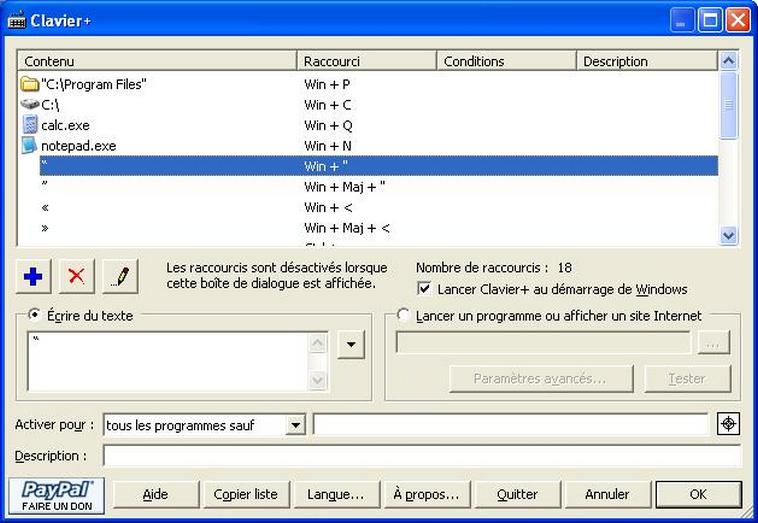The height and width of the screenshot is (523, 758).
Task: Select Lancer un programme radio option
Action: pyautogui.click(x=404, y=315)
